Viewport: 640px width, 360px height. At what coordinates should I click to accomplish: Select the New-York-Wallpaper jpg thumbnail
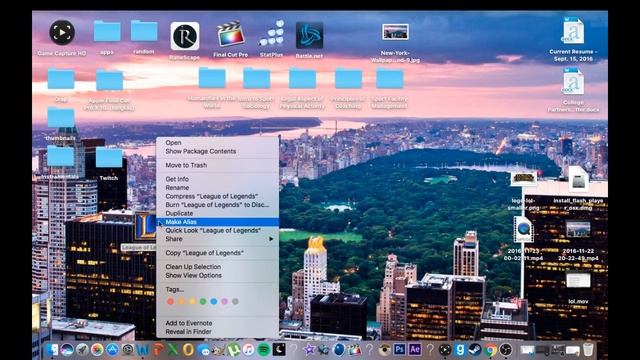click(x=395, y=32)
